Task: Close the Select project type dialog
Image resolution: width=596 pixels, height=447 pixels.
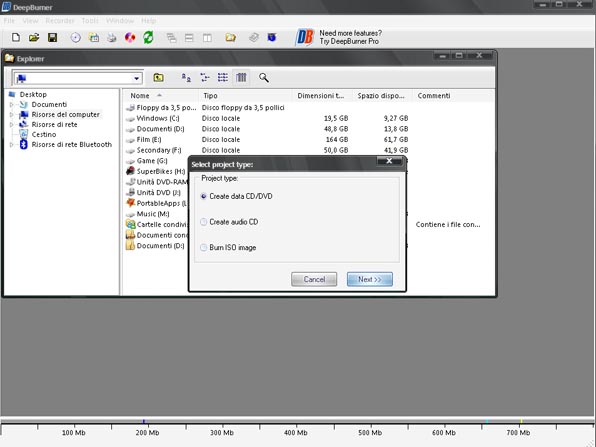Action: (x=389, y=161)
